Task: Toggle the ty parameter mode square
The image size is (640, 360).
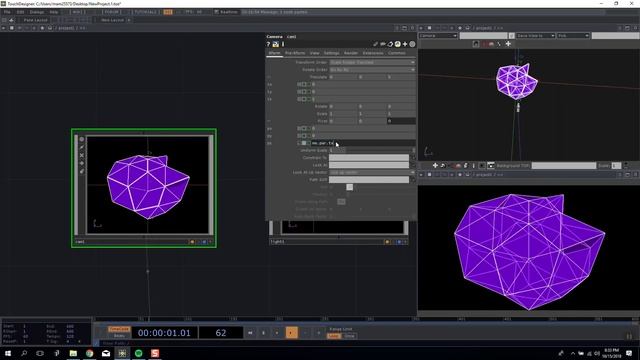Action: click(304, 91)
